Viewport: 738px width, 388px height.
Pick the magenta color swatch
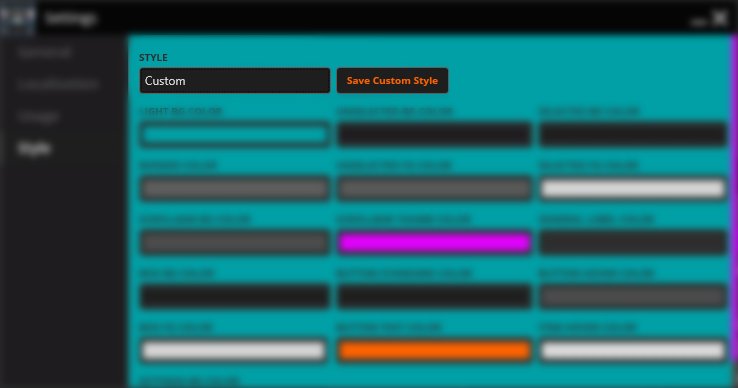click(434, 242)
